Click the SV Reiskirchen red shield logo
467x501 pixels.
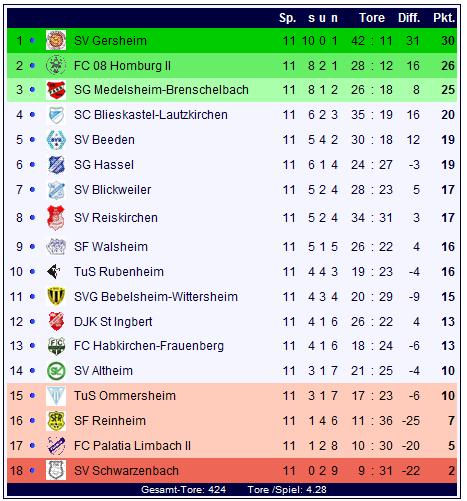[56, 218]
